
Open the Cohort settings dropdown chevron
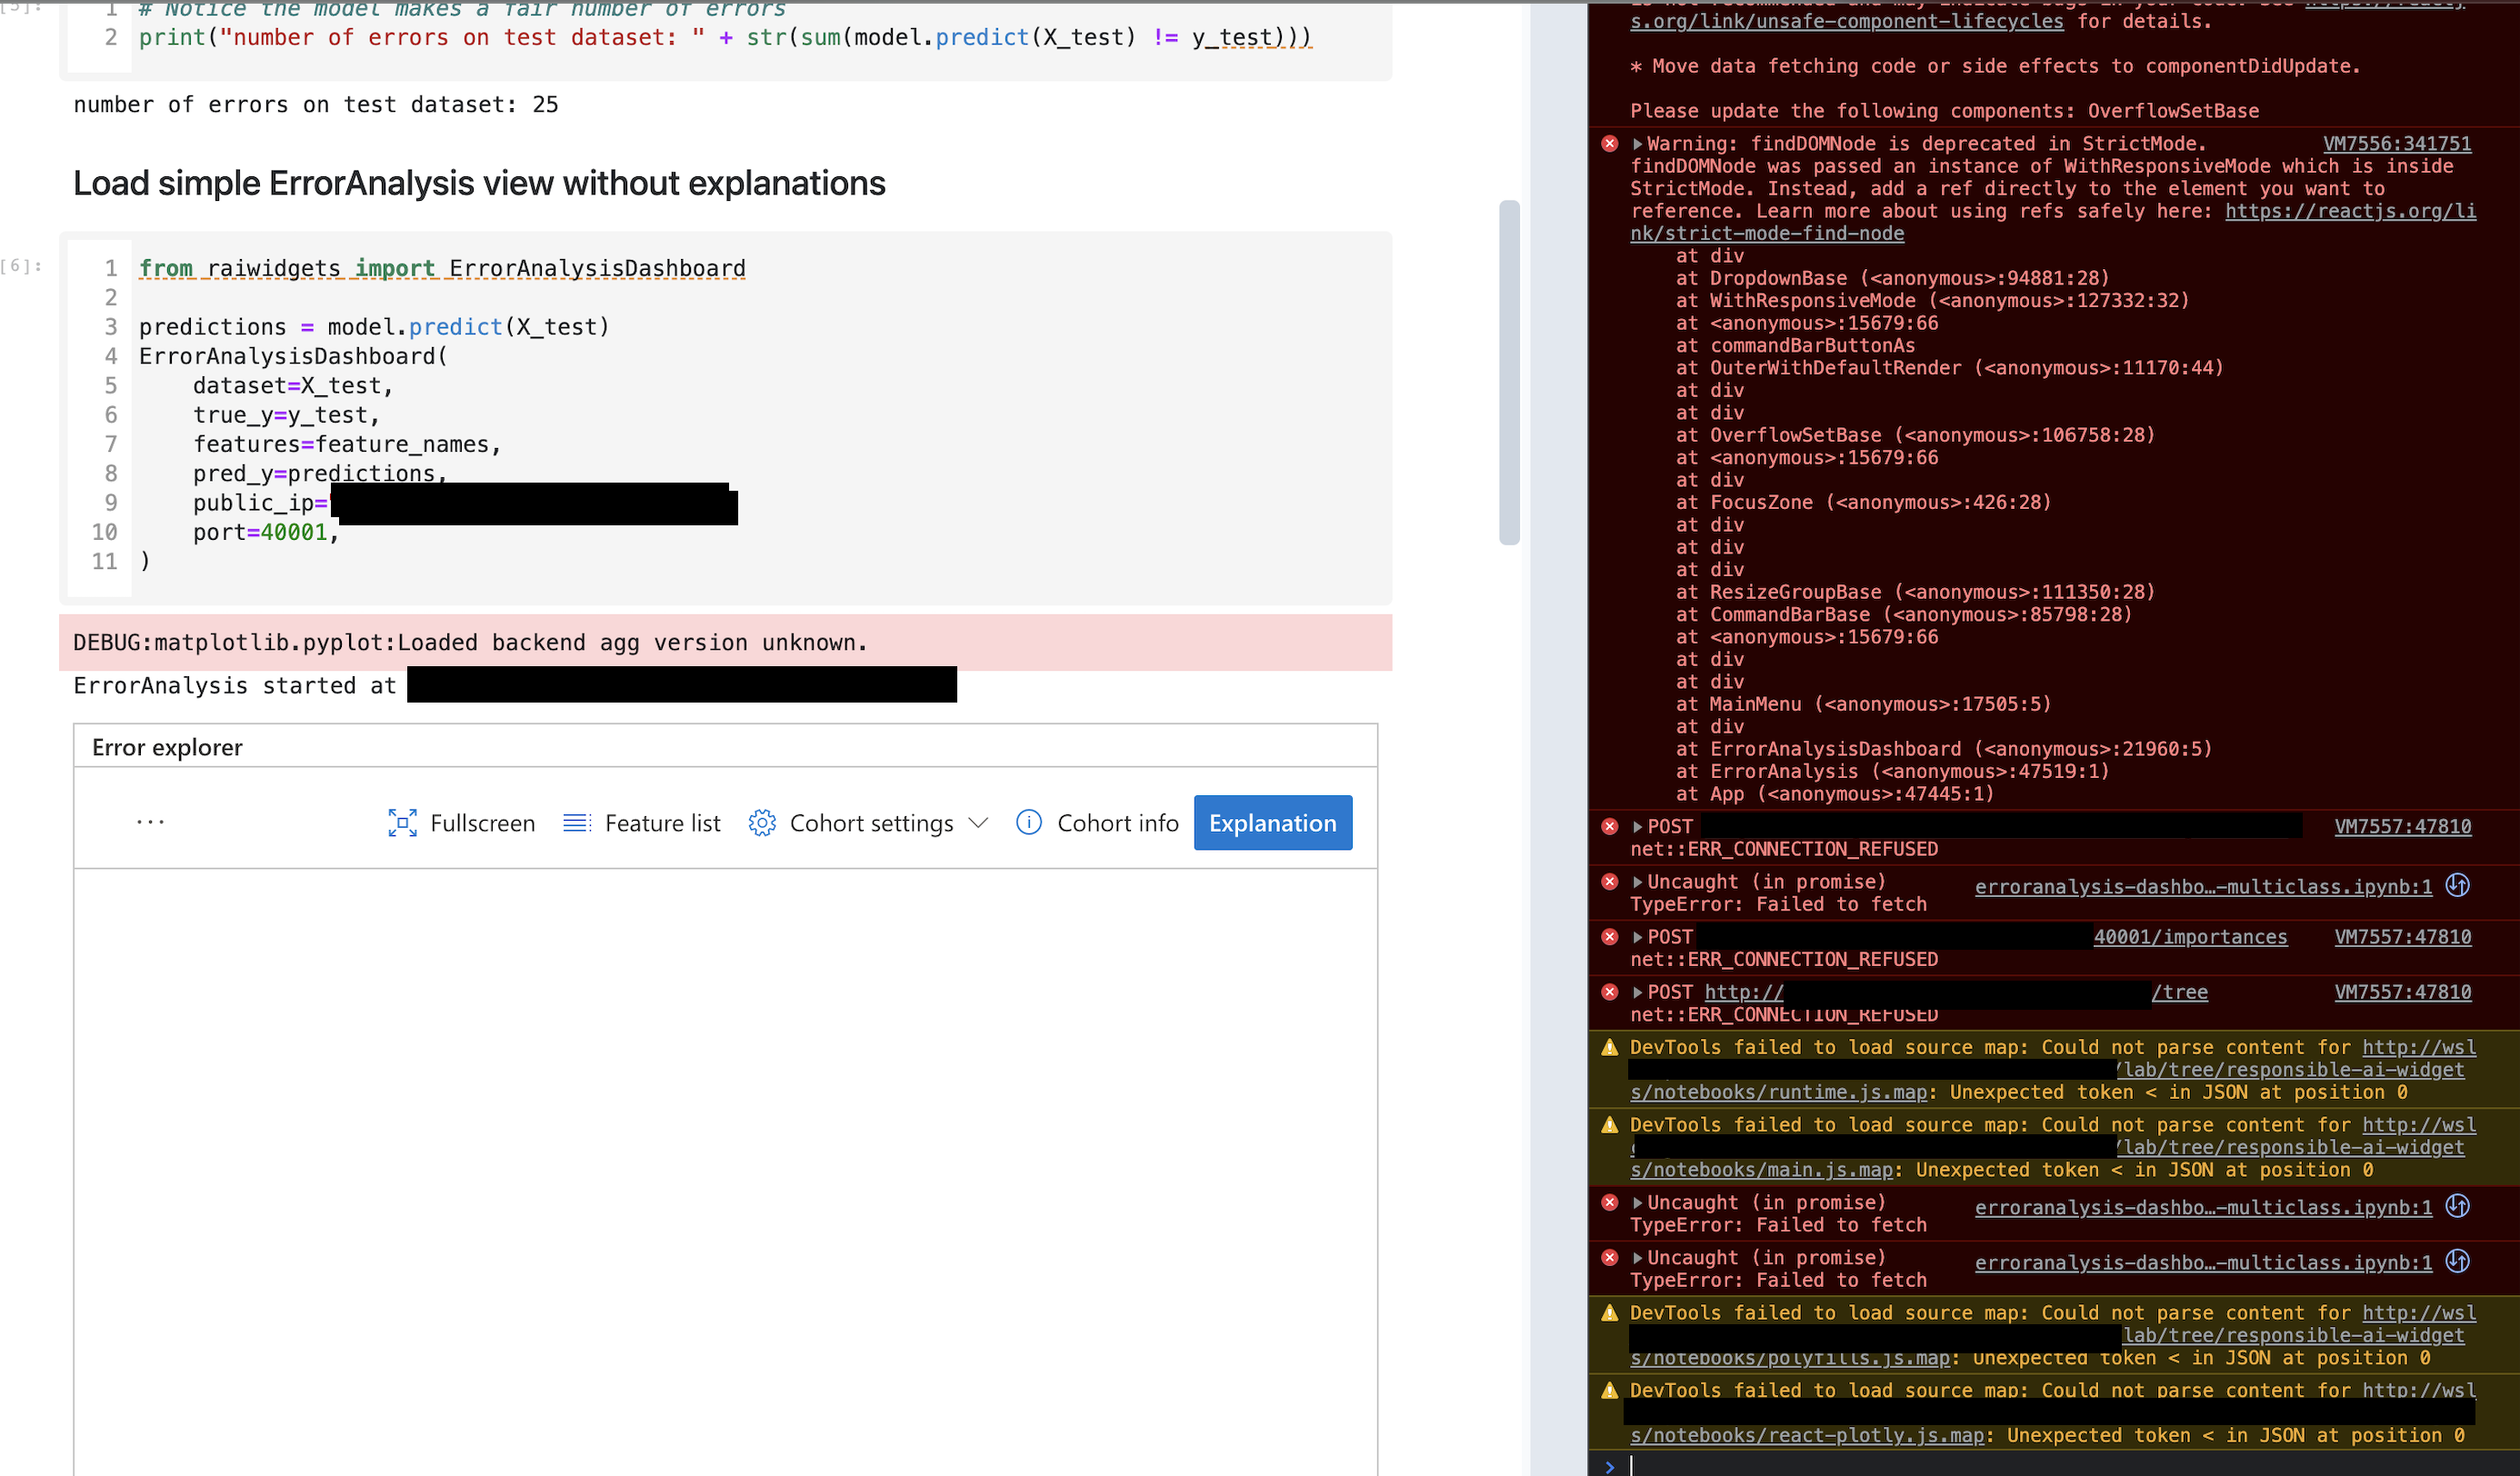(x=978, y=823)
